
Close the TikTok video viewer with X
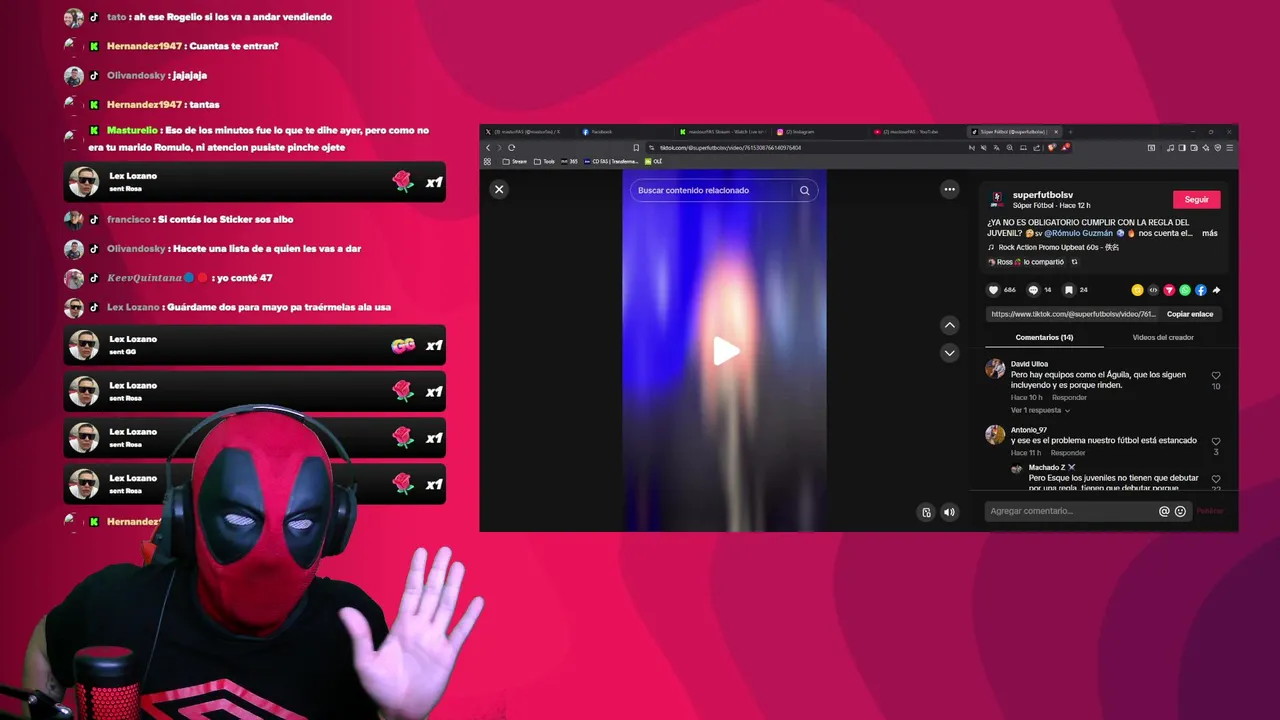(499, 189)
